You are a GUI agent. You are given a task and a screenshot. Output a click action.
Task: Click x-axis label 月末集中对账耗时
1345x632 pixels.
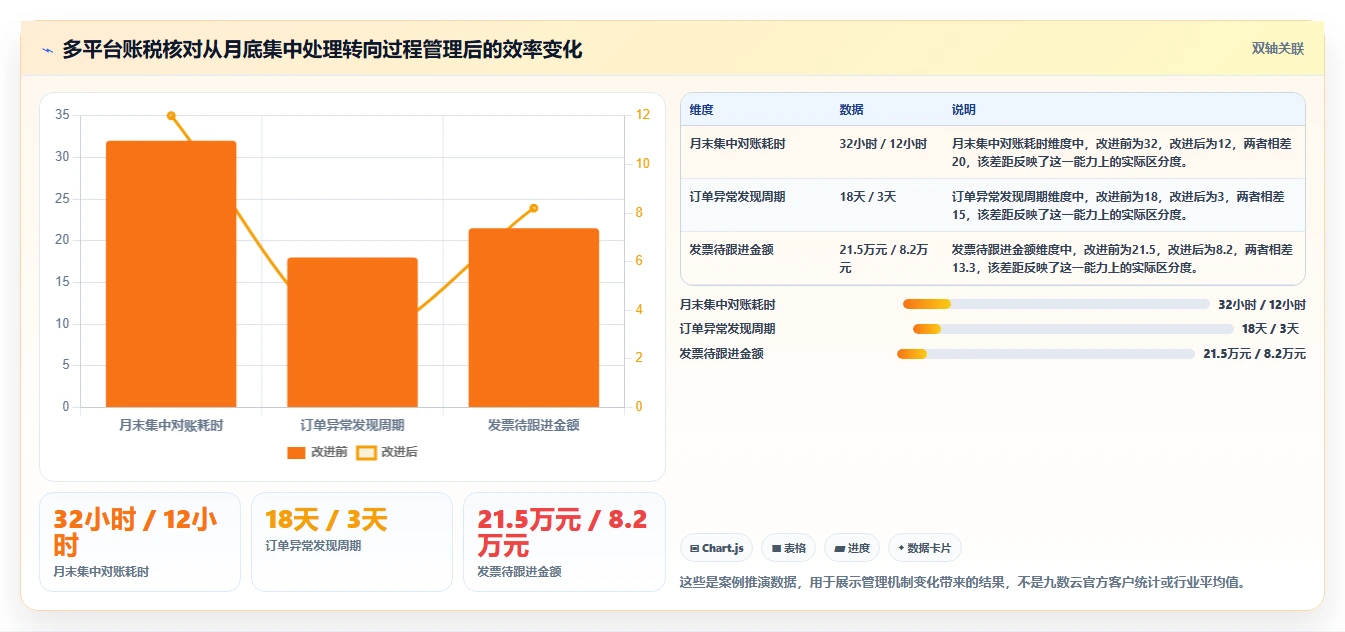[171, 425]
